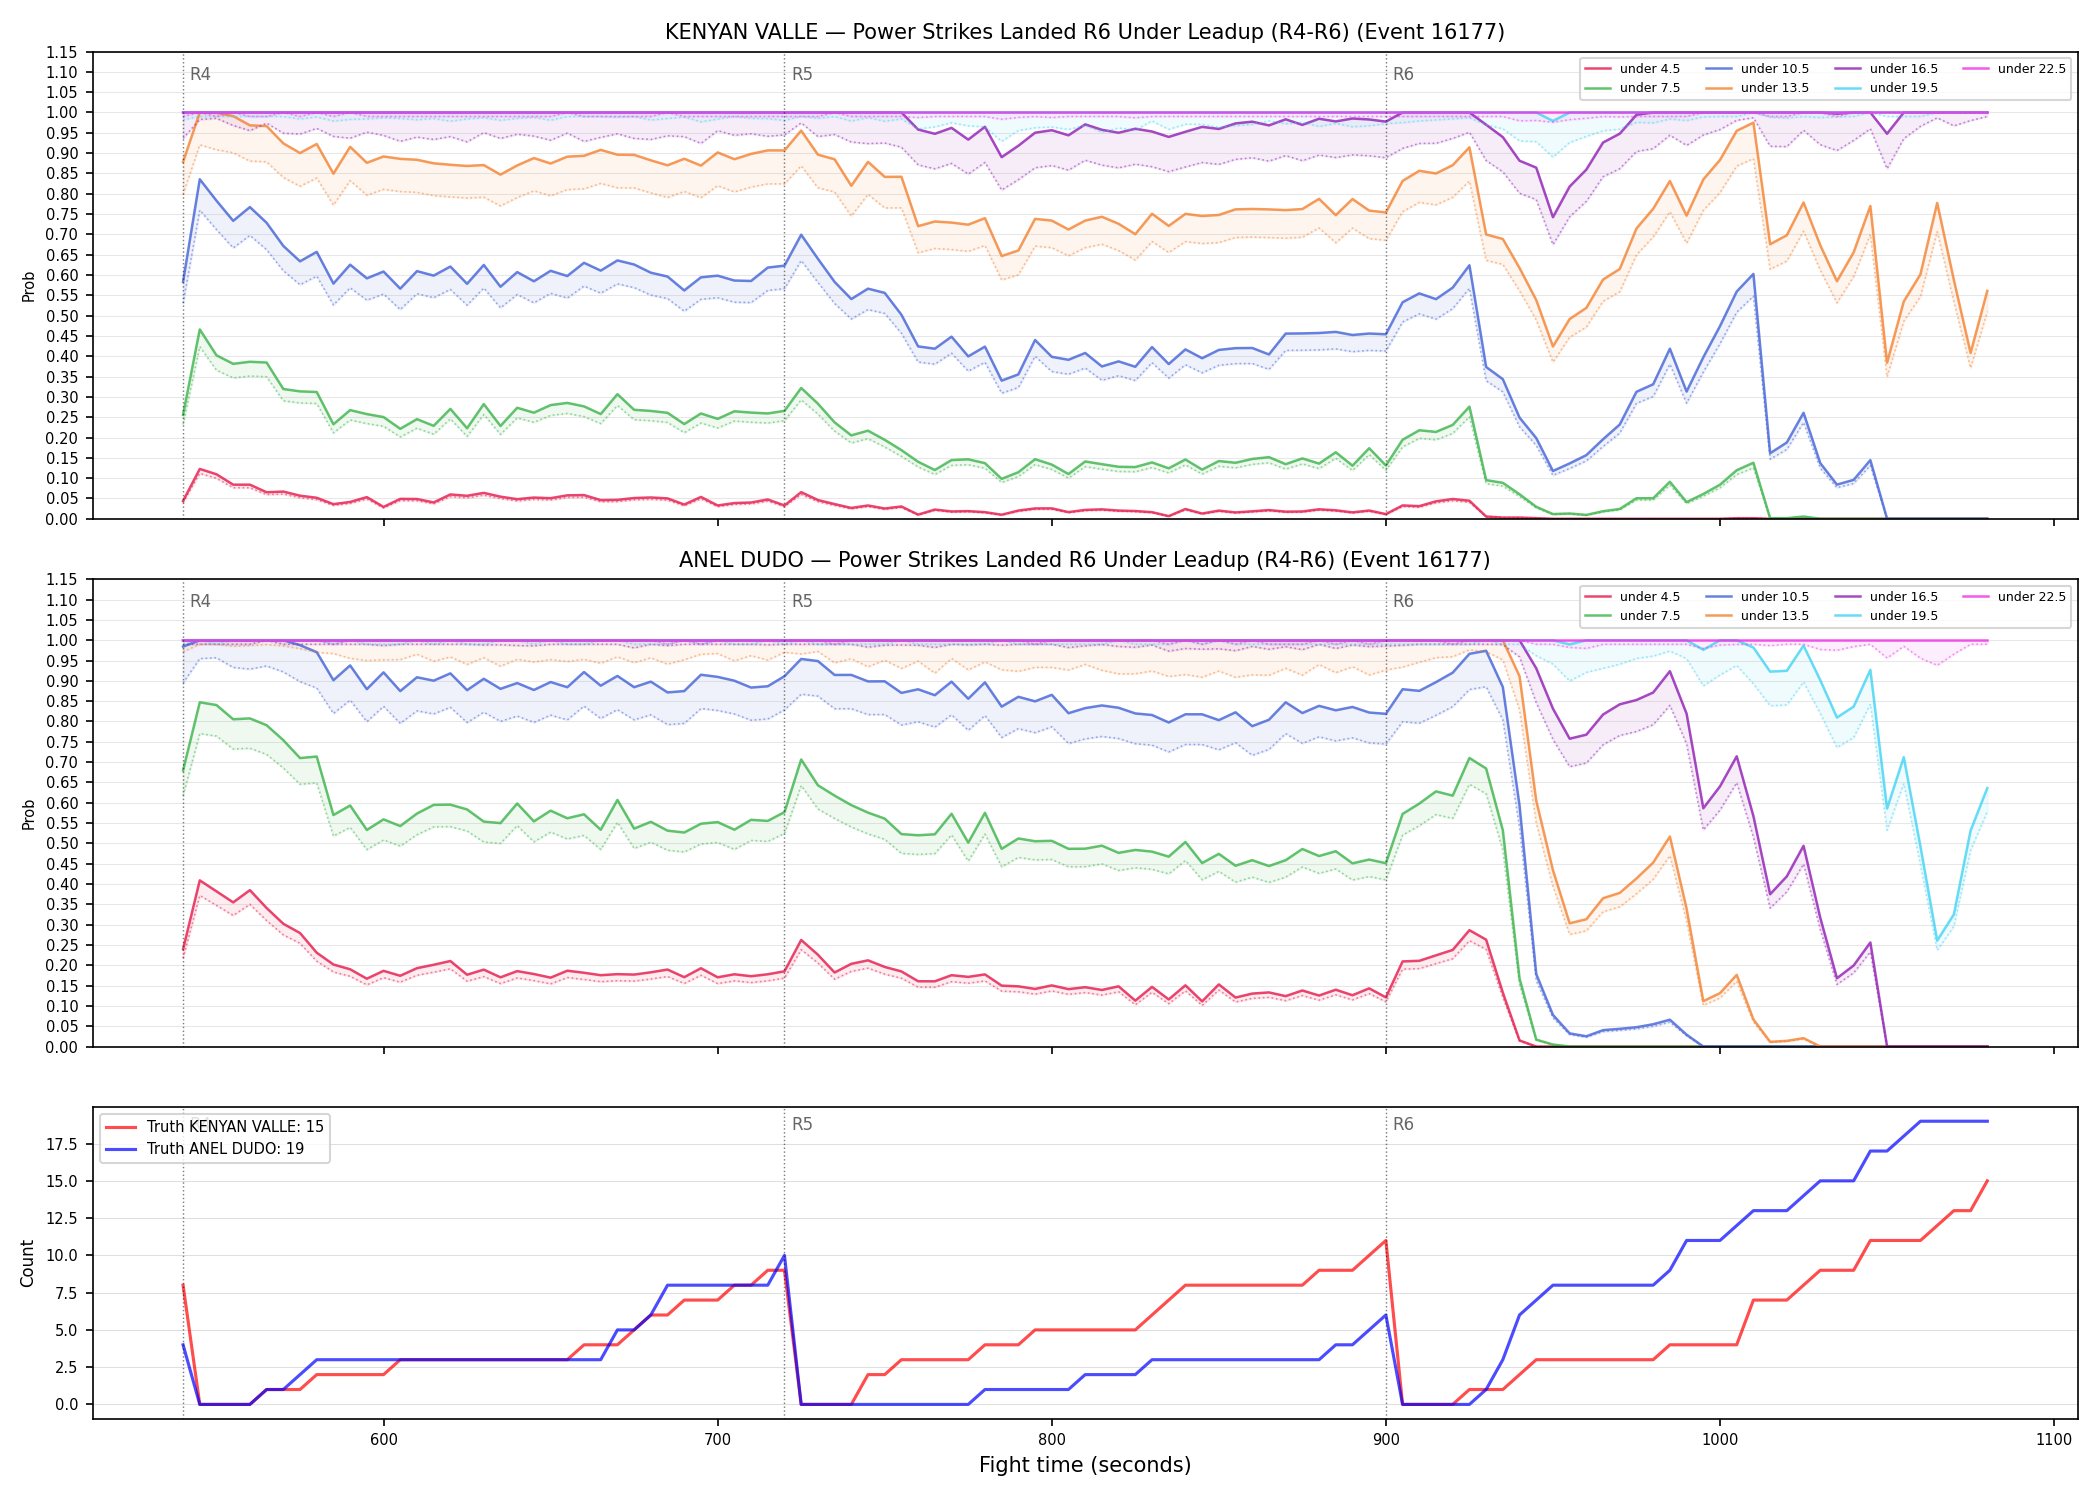Click the 0.50 tick on ANEL DUDO Prob axis
This screenshot has width=2100, height=1500.
click(63, 844)
